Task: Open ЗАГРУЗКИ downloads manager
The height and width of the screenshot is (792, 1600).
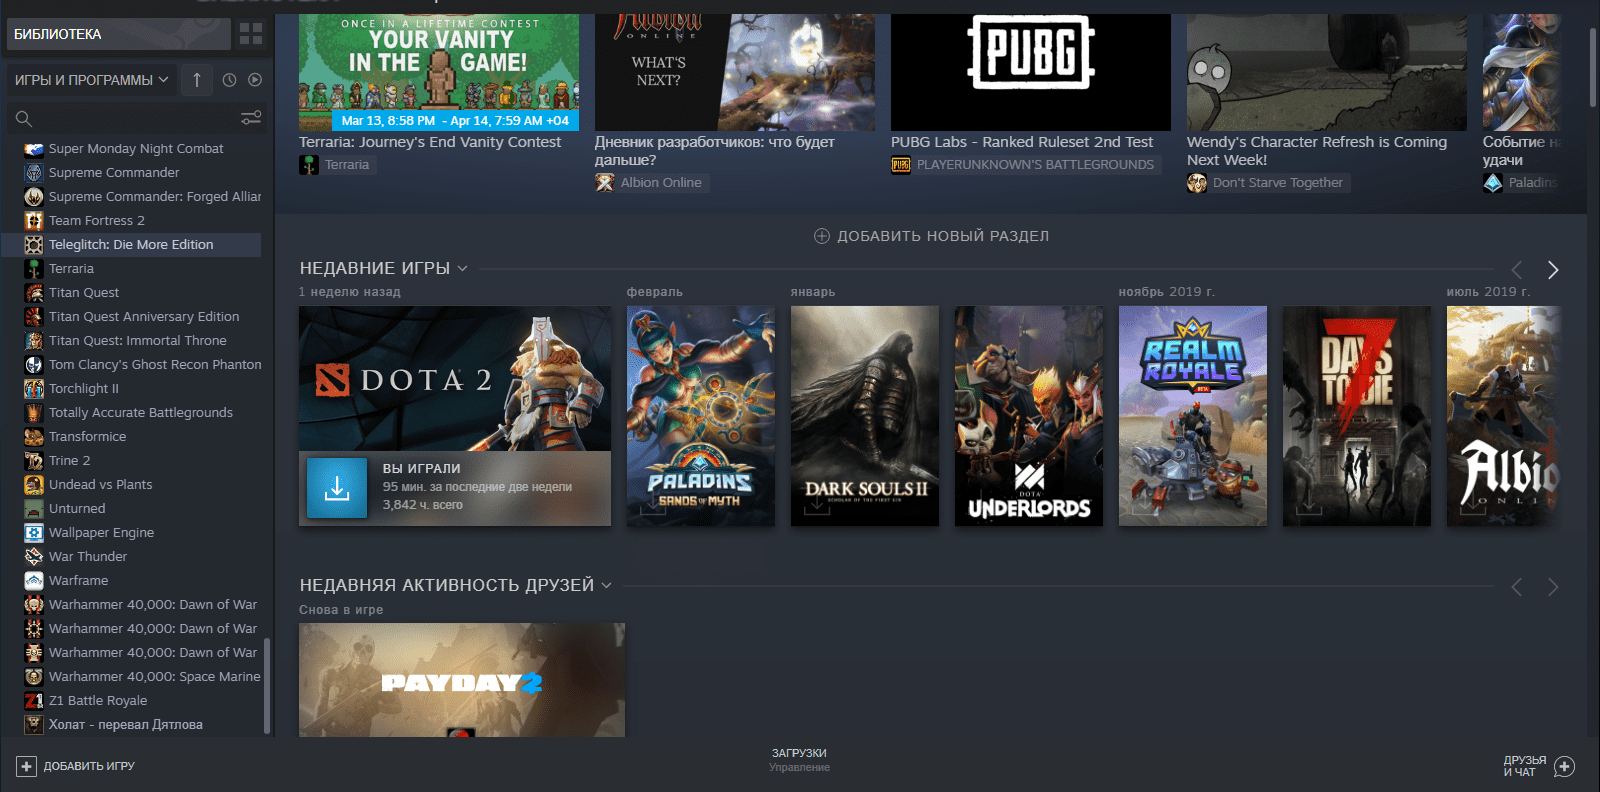Action: (x=799, y=760)
